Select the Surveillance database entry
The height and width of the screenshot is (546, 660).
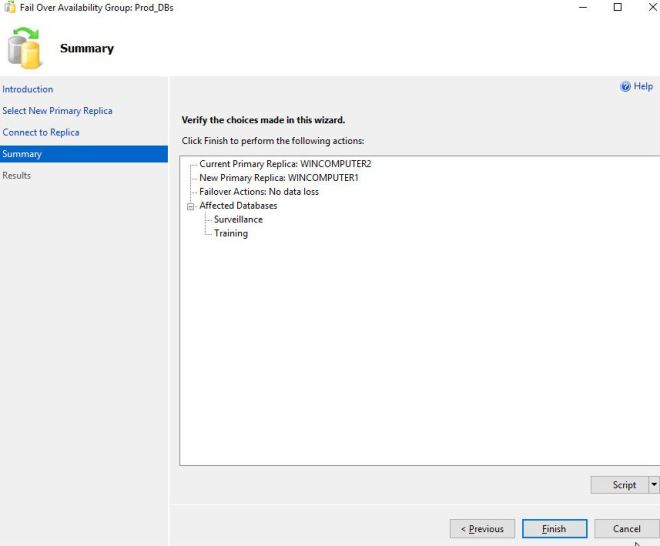[238, 220]
